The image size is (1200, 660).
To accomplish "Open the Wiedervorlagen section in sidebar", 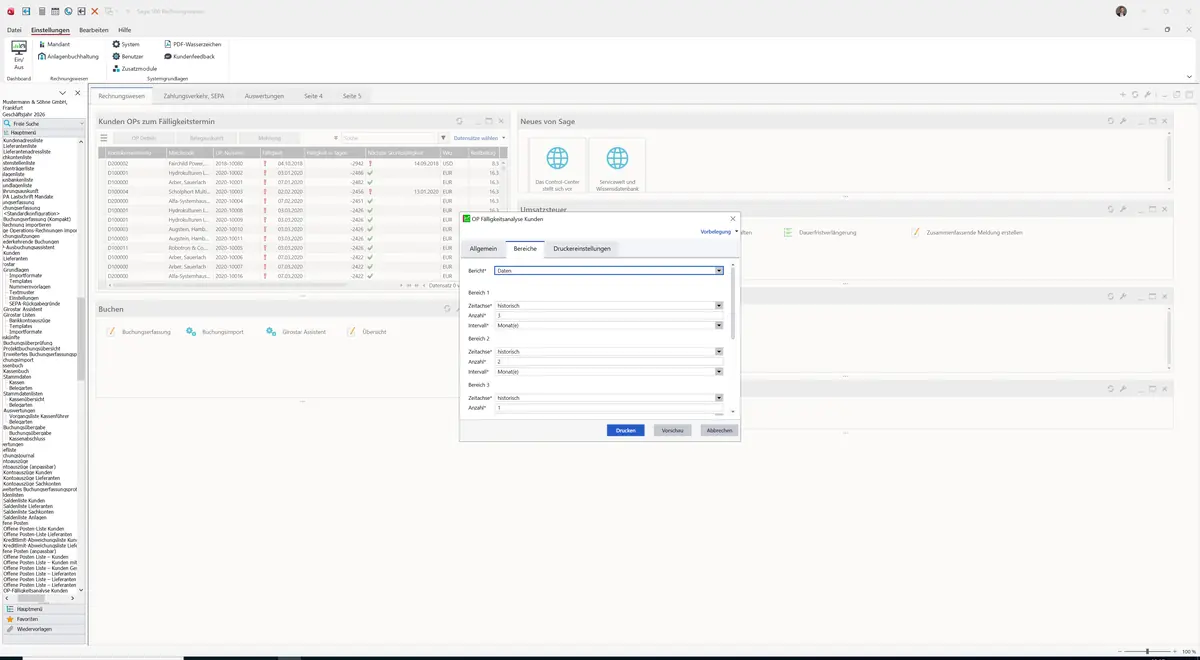I will [43, 629].
